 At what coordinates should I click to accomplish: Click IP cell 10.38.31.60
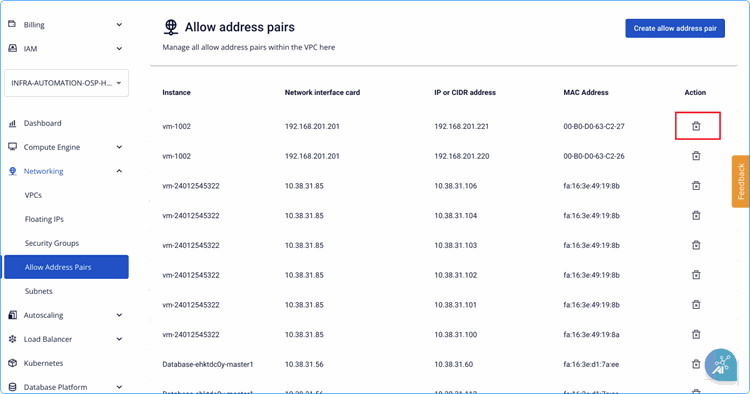coord(453,364)
